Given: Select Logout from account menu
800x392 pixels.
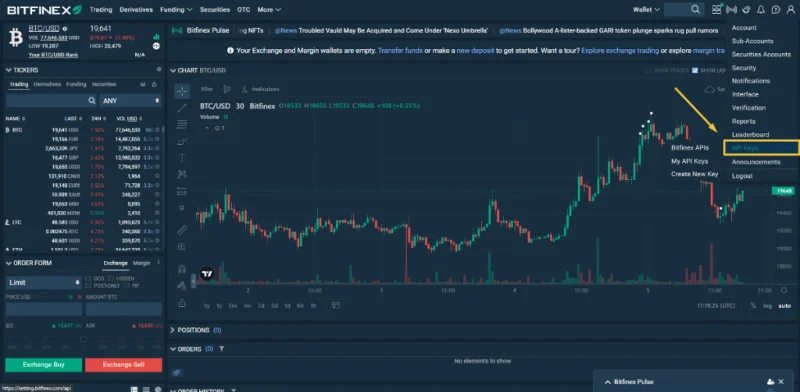Looking at the screenshot, I should coord(742,176).
